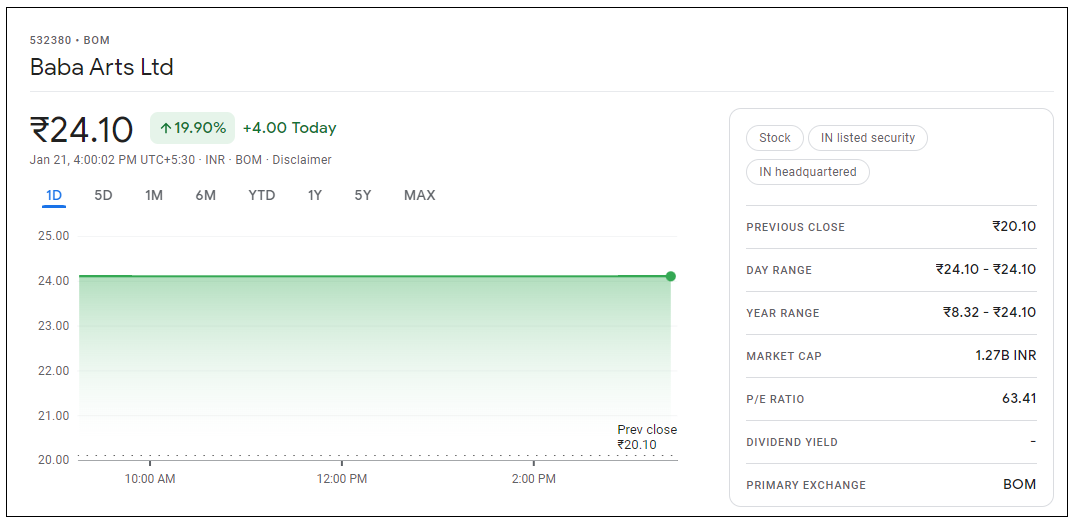Click the ₹20.10 previous close value
This screenshot has height=525, width=1076.
(x=1014, y=226)
